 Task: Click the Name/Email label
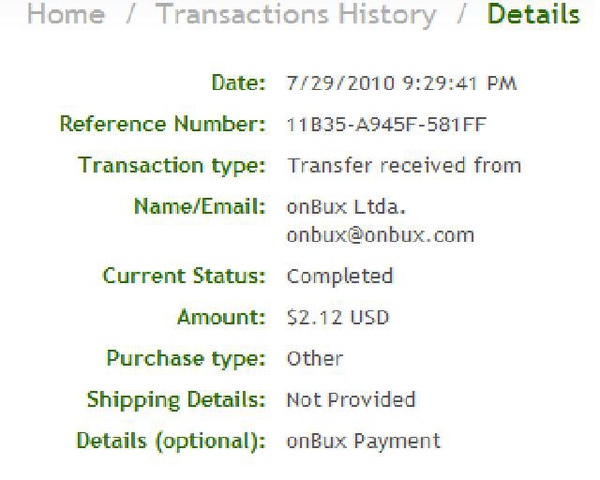199,207
